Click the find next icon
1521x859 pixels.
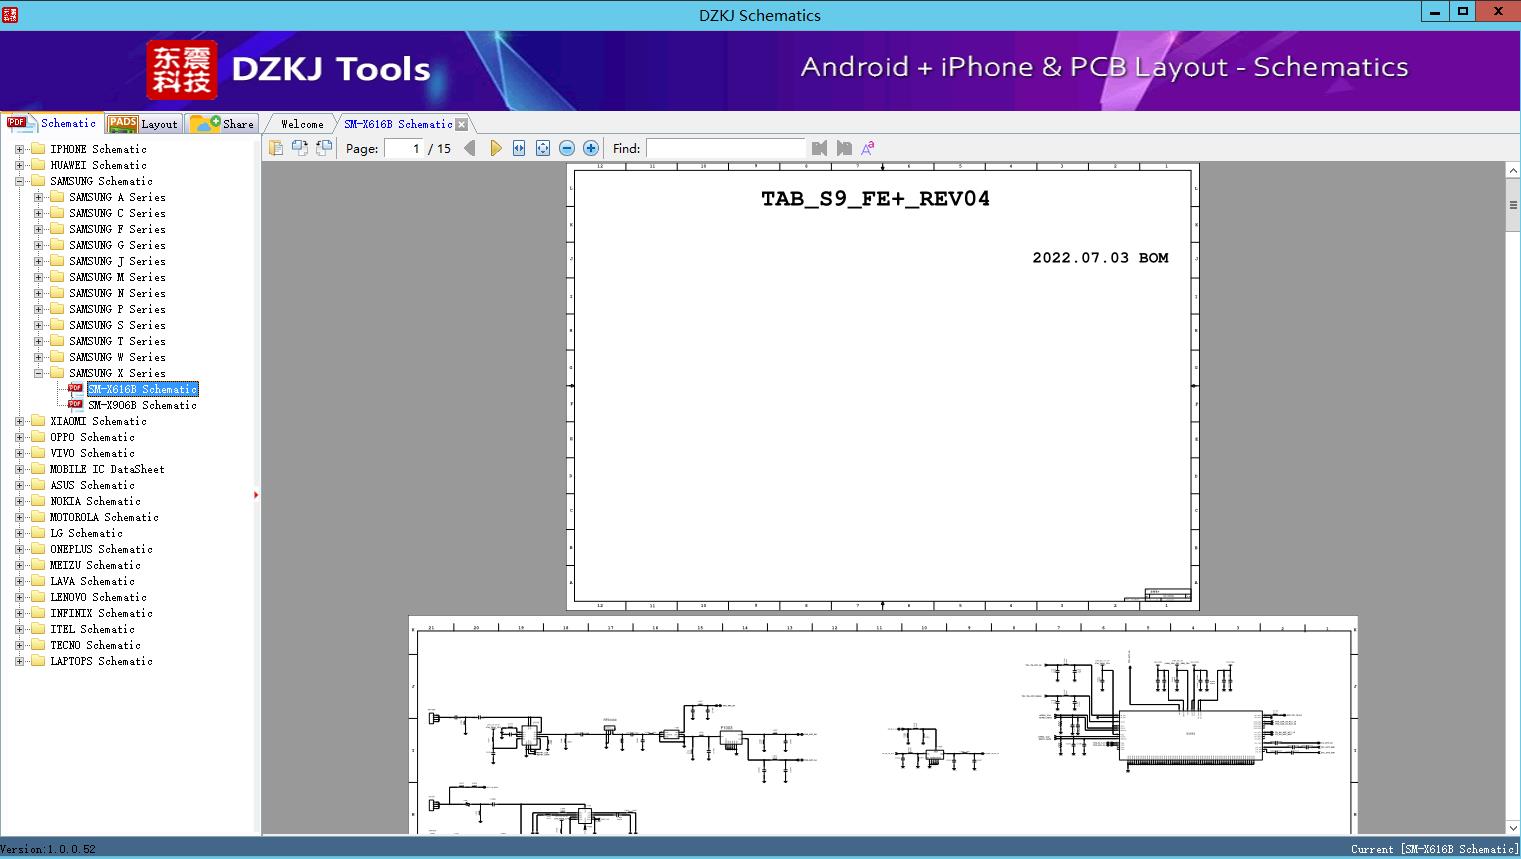point(844,148)
